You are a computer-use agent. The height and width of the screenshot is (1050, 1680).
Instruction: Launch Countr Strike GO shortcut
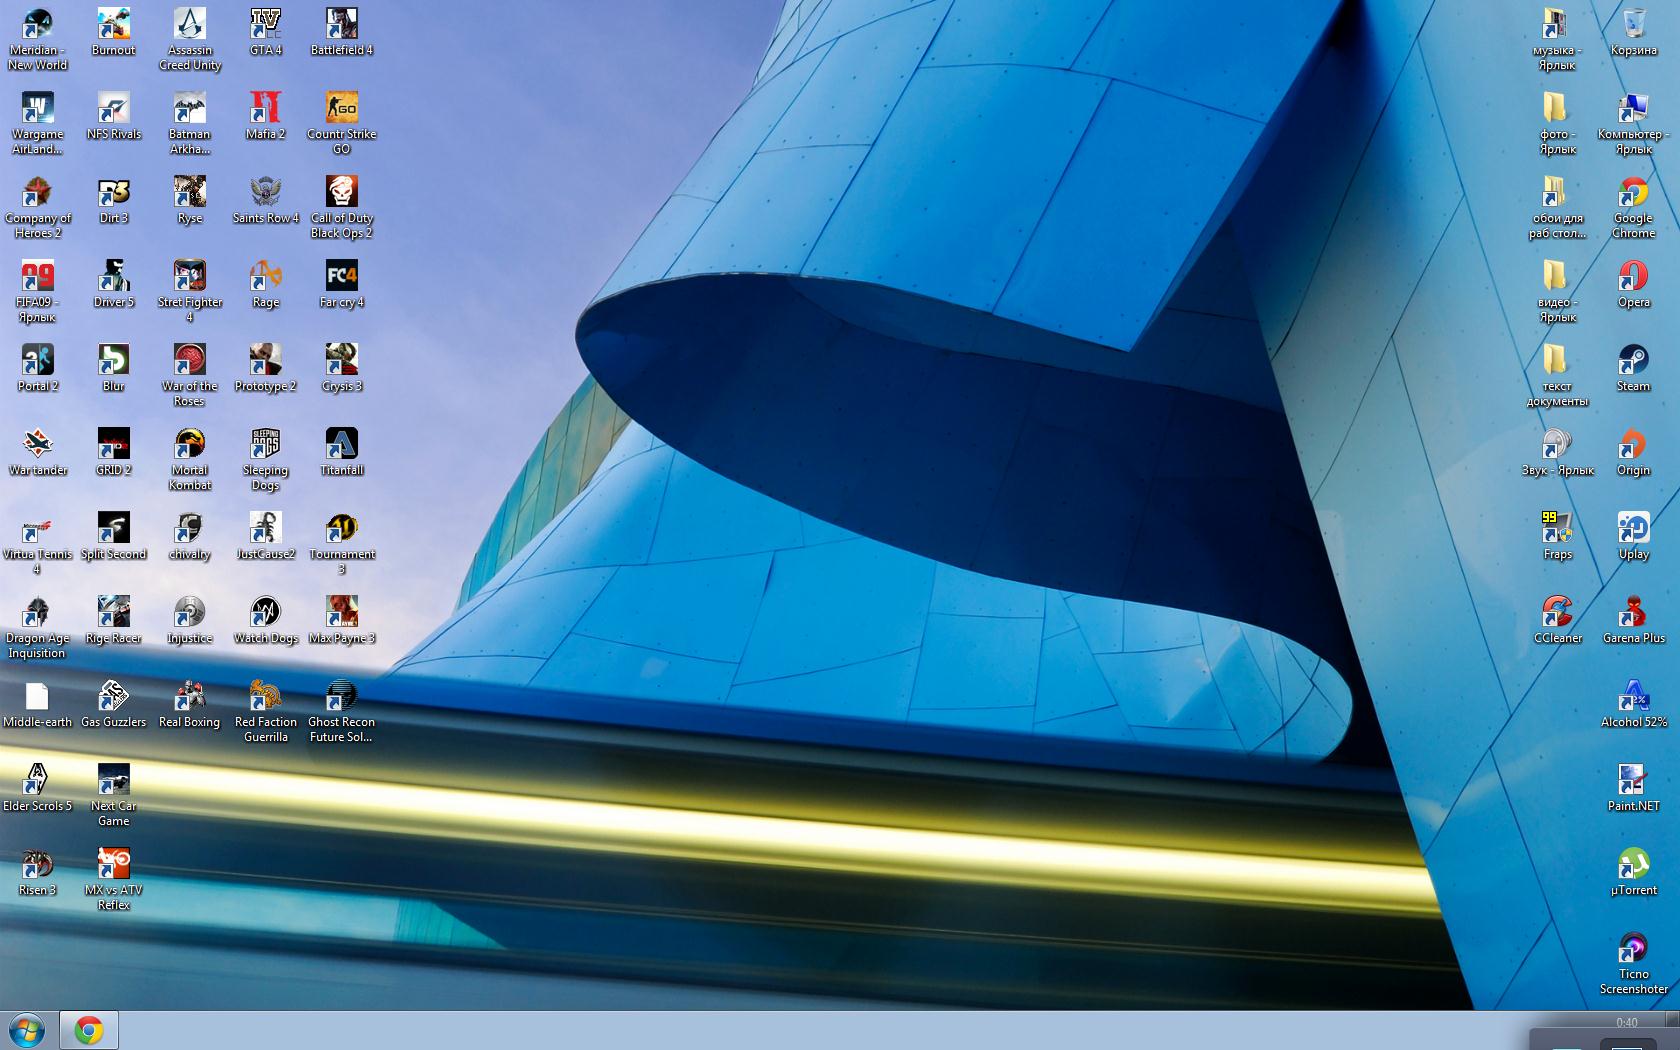tap(342, 123)
